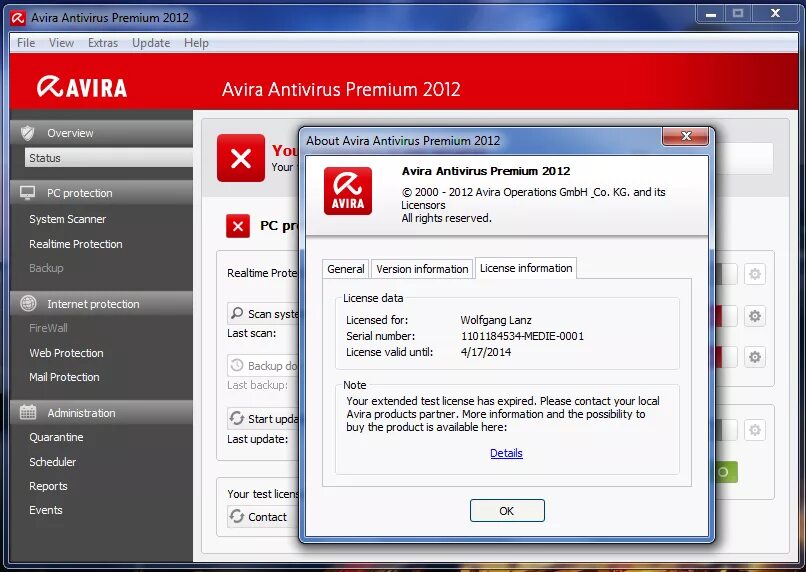Open Scheduler in the sidebar
Viewport: 806px width, 572px height.
tap(52, 462)
